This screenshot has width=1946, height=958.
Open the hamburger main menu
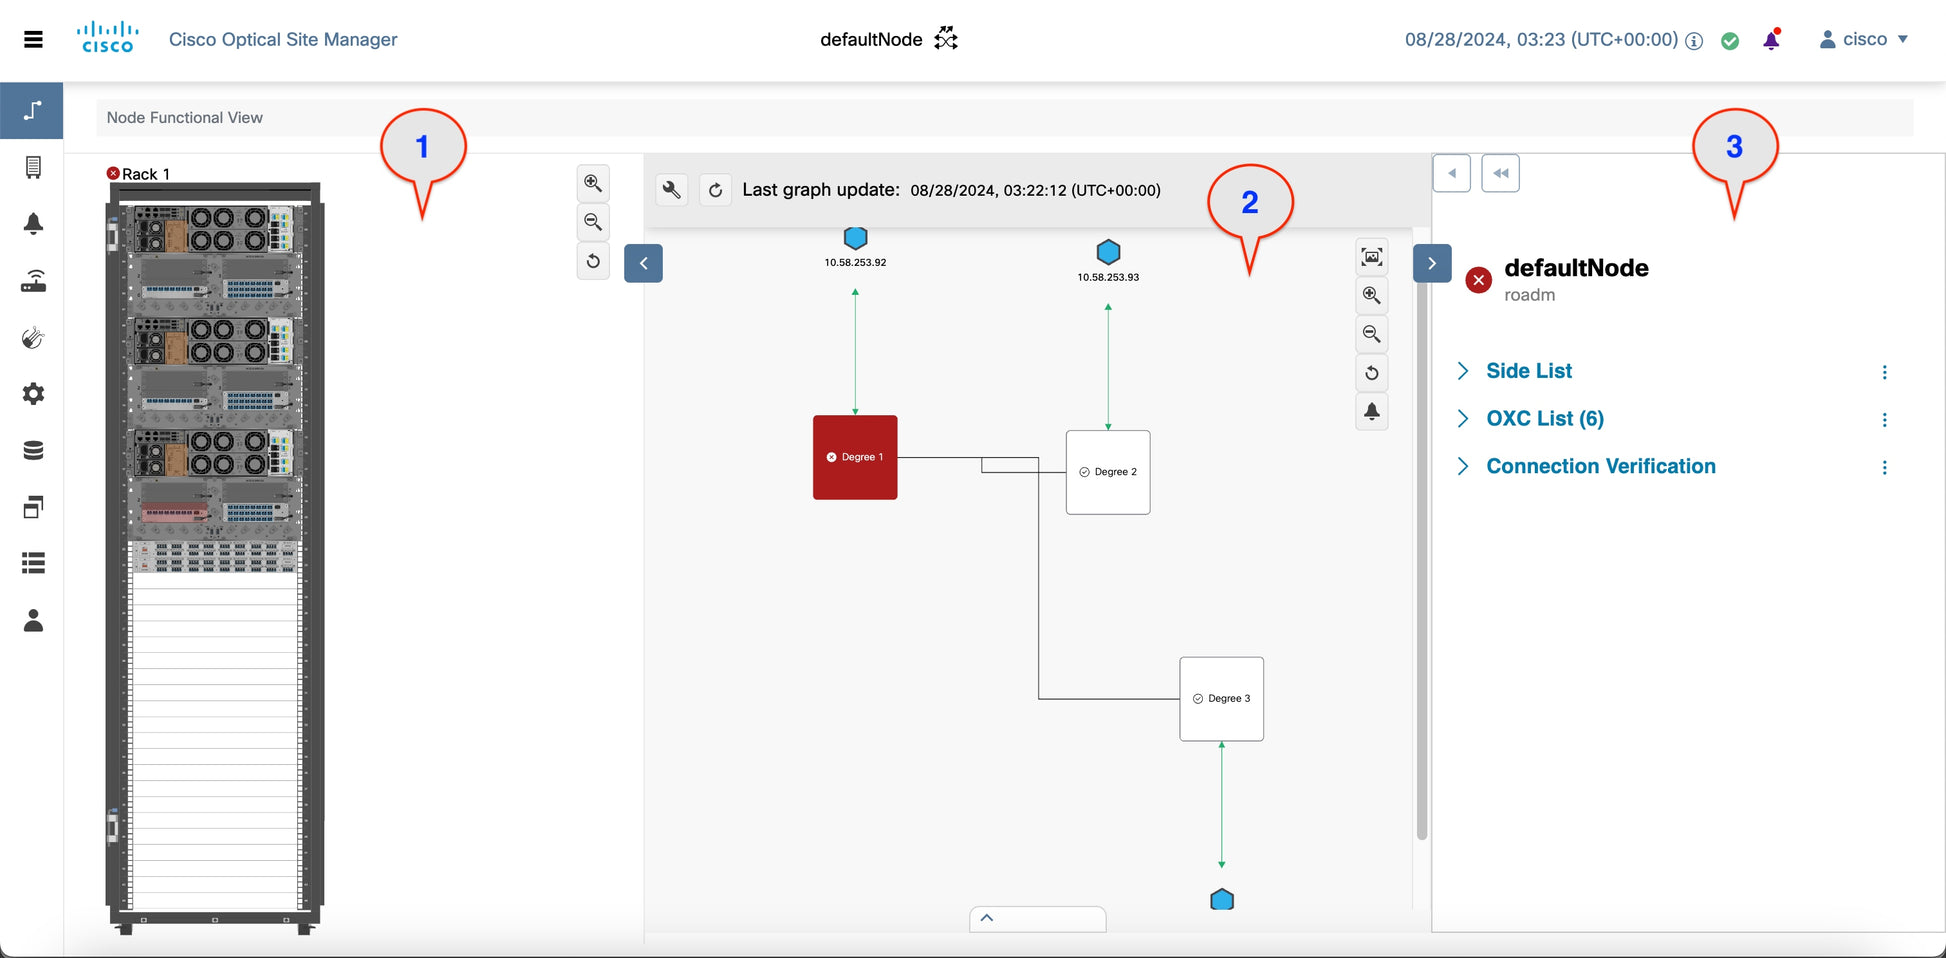click(x=33, y=39)
